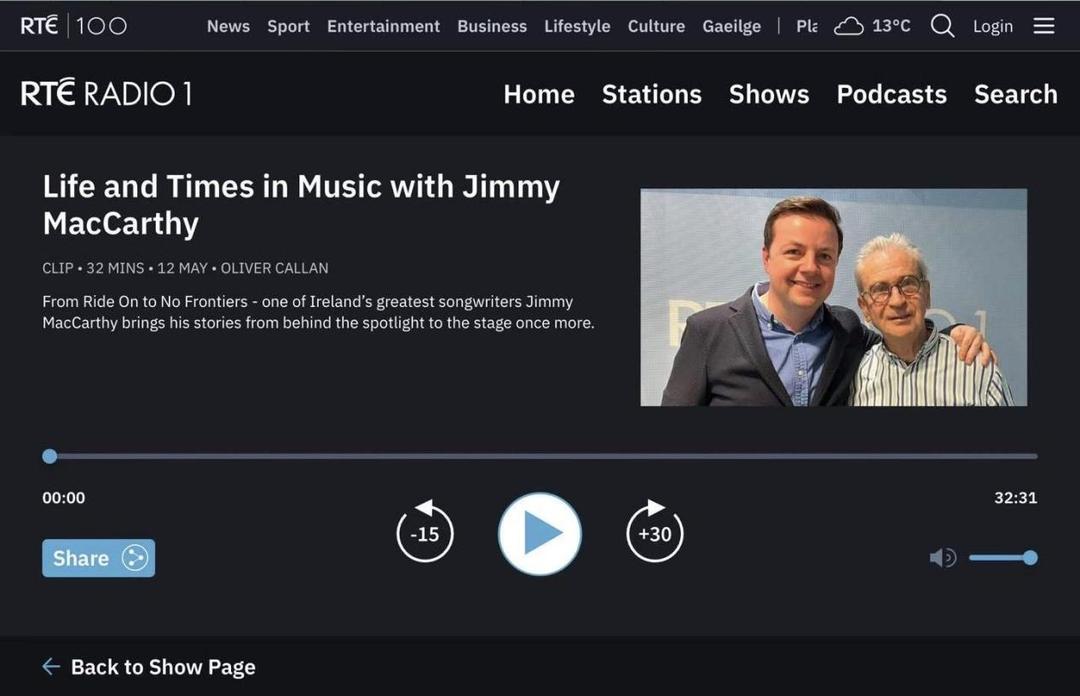
Task: Skip forward 30 seconds
Action: click(654, 531)
